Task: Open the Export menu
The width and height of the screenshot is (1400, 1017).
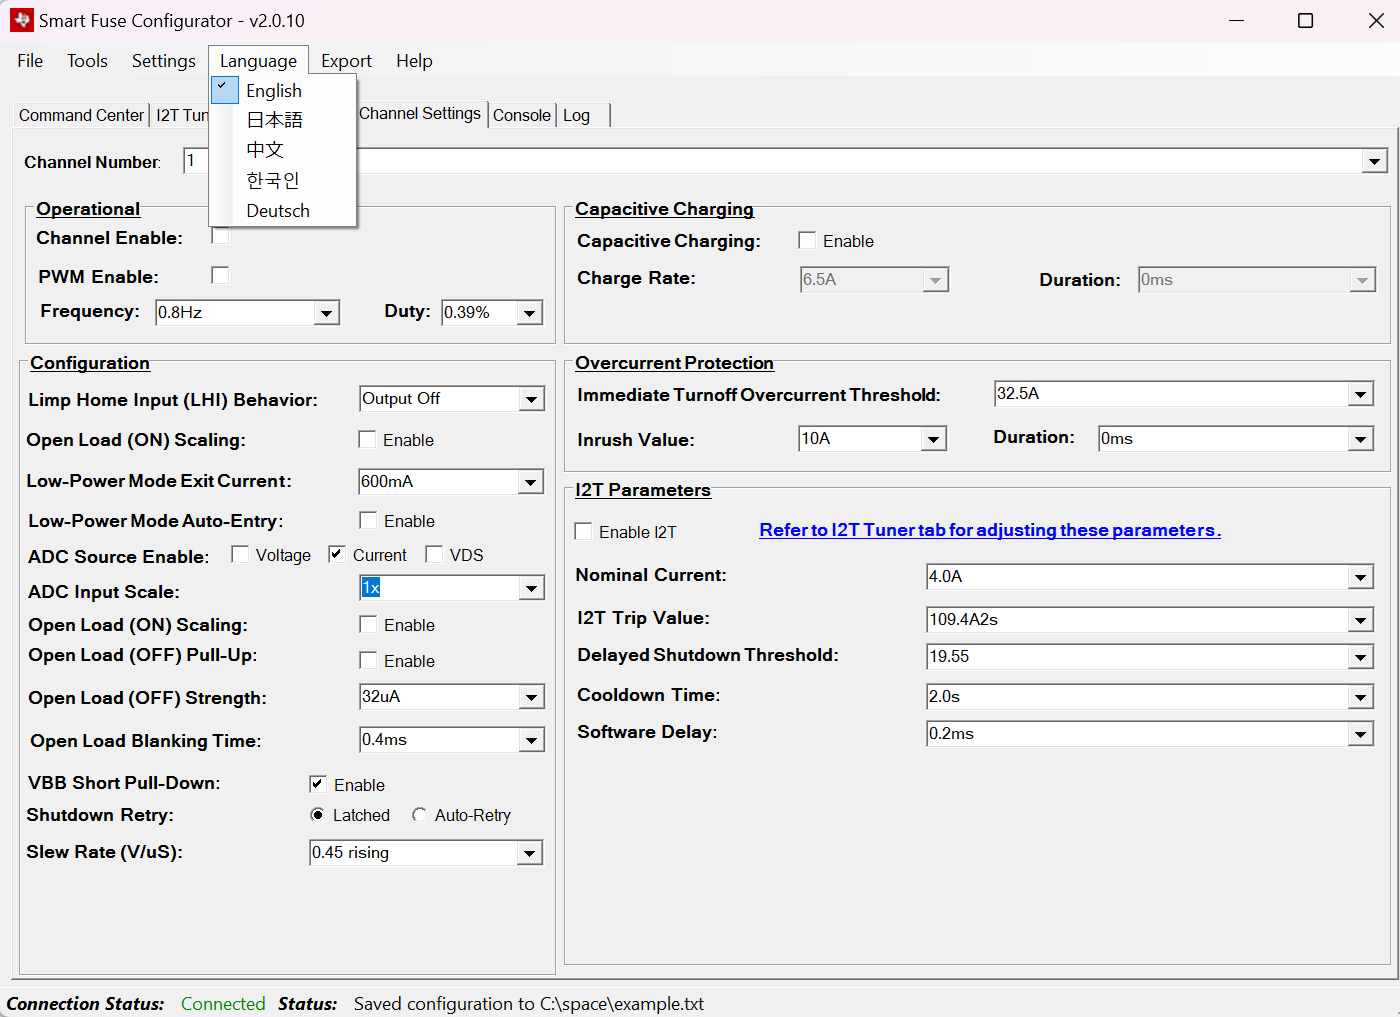Action: pos(346,61)
